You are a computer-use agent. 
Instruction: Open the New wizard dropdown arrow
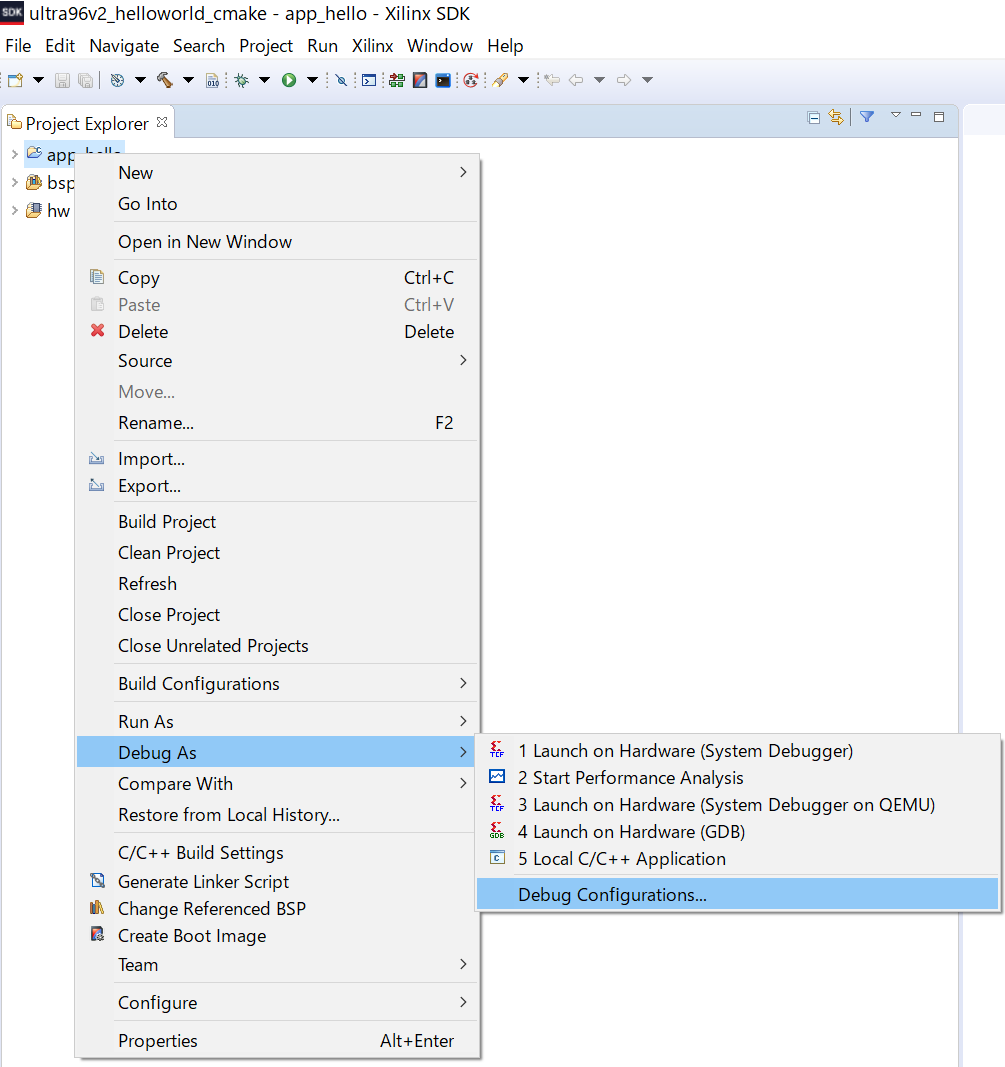39,80
